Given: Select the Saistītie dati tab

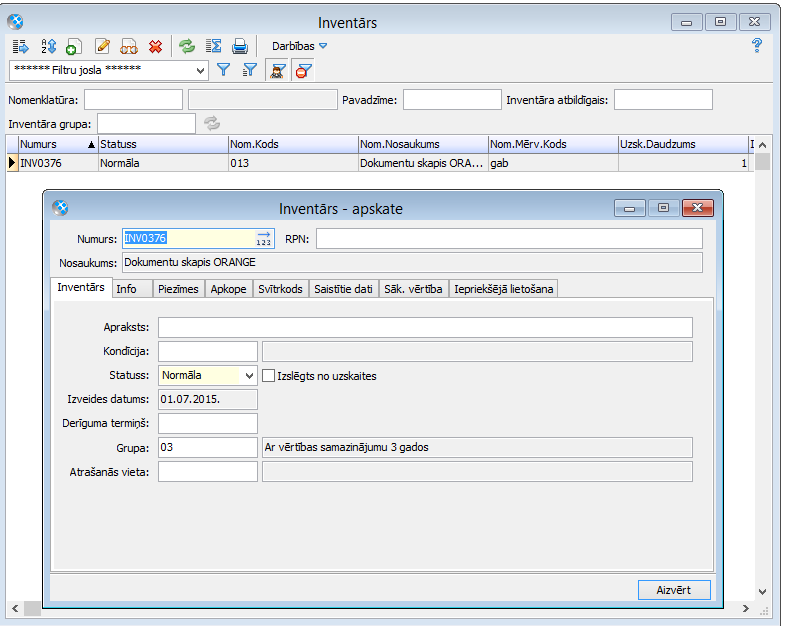Looking at the screenshot, I should pos(343,289).
